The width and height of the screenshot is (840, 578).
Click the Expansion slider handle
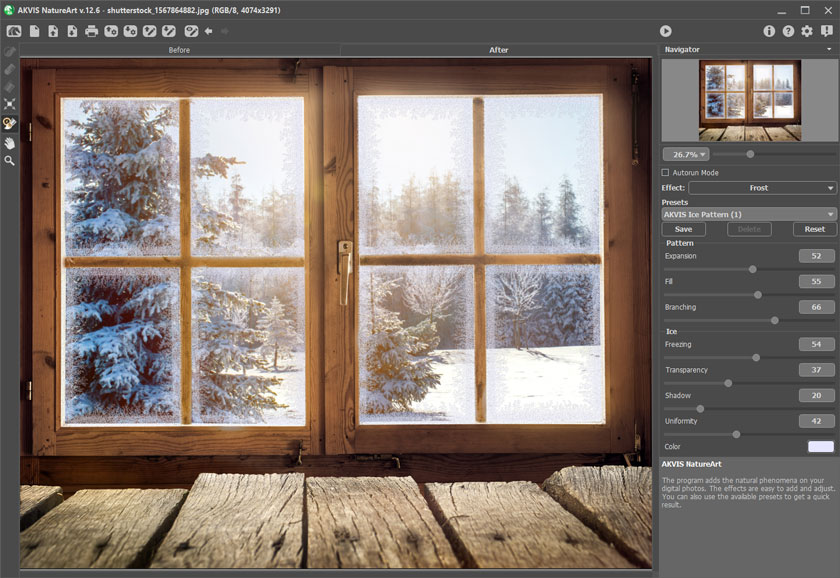point(753,269)
